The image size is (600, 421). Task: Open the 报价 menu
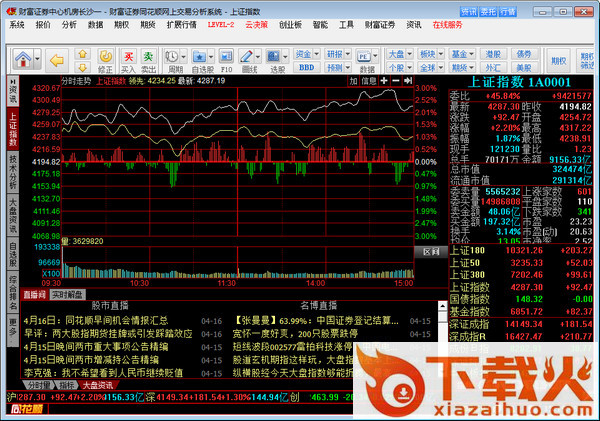43,25
